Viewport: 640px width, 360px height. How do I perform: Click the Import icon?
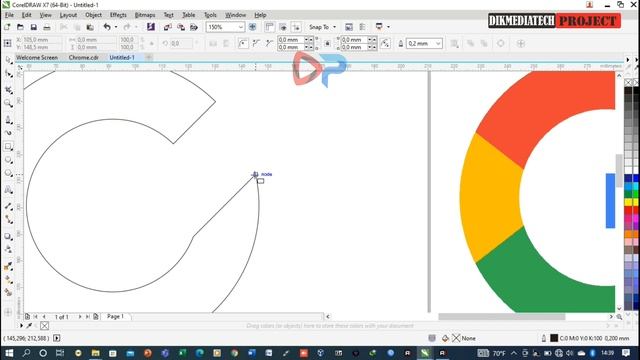(167, 27)
